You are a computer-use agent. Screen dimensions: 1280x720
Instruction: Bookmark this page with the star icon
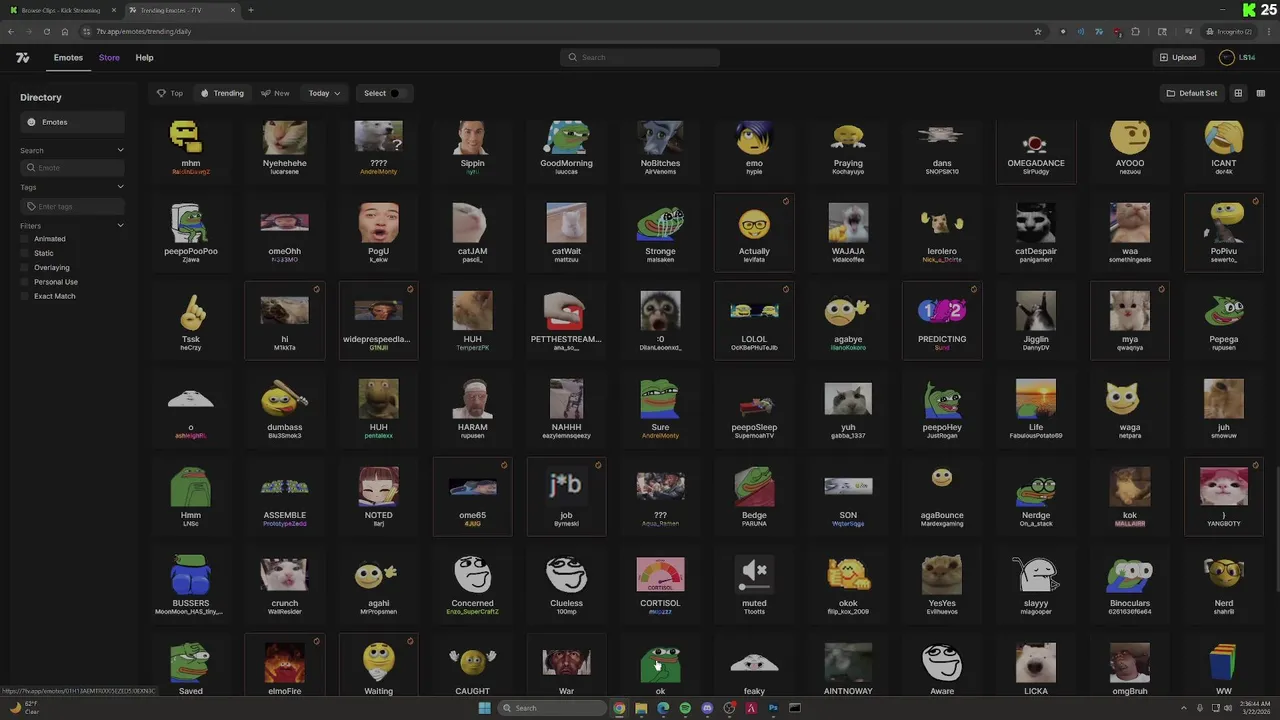(1038, 31)
